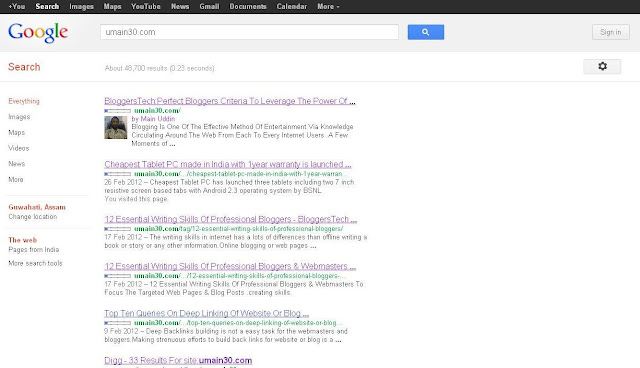Click the Google logo
The height and width of the screenshot is (368, 640).
pyautogui.click(x=38, y=33)
